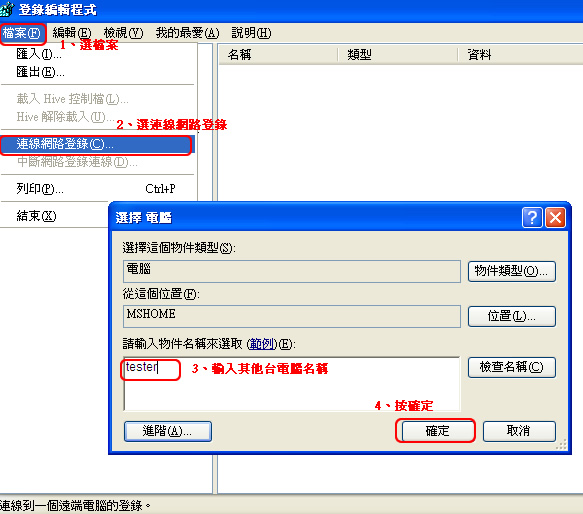Close the 選擇 電腦 dialog

(555, 218)
